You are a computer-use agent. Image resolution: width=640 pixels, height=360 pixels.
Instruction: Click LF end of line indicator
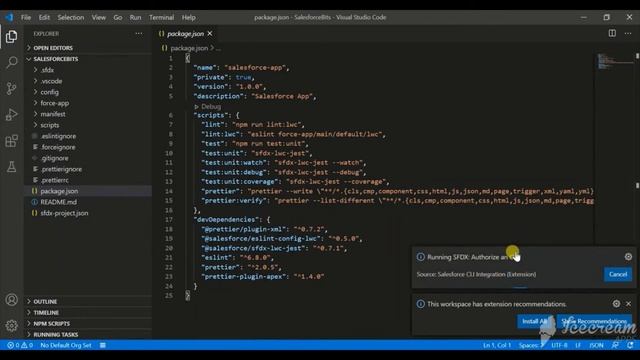[x=578, y=345]
